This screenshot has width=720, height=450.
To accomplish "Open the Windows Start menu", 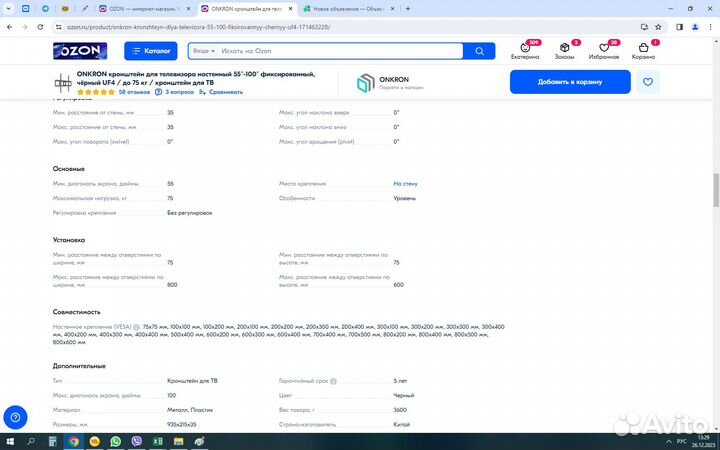I will pyautogui.click(x=9, y=442).
